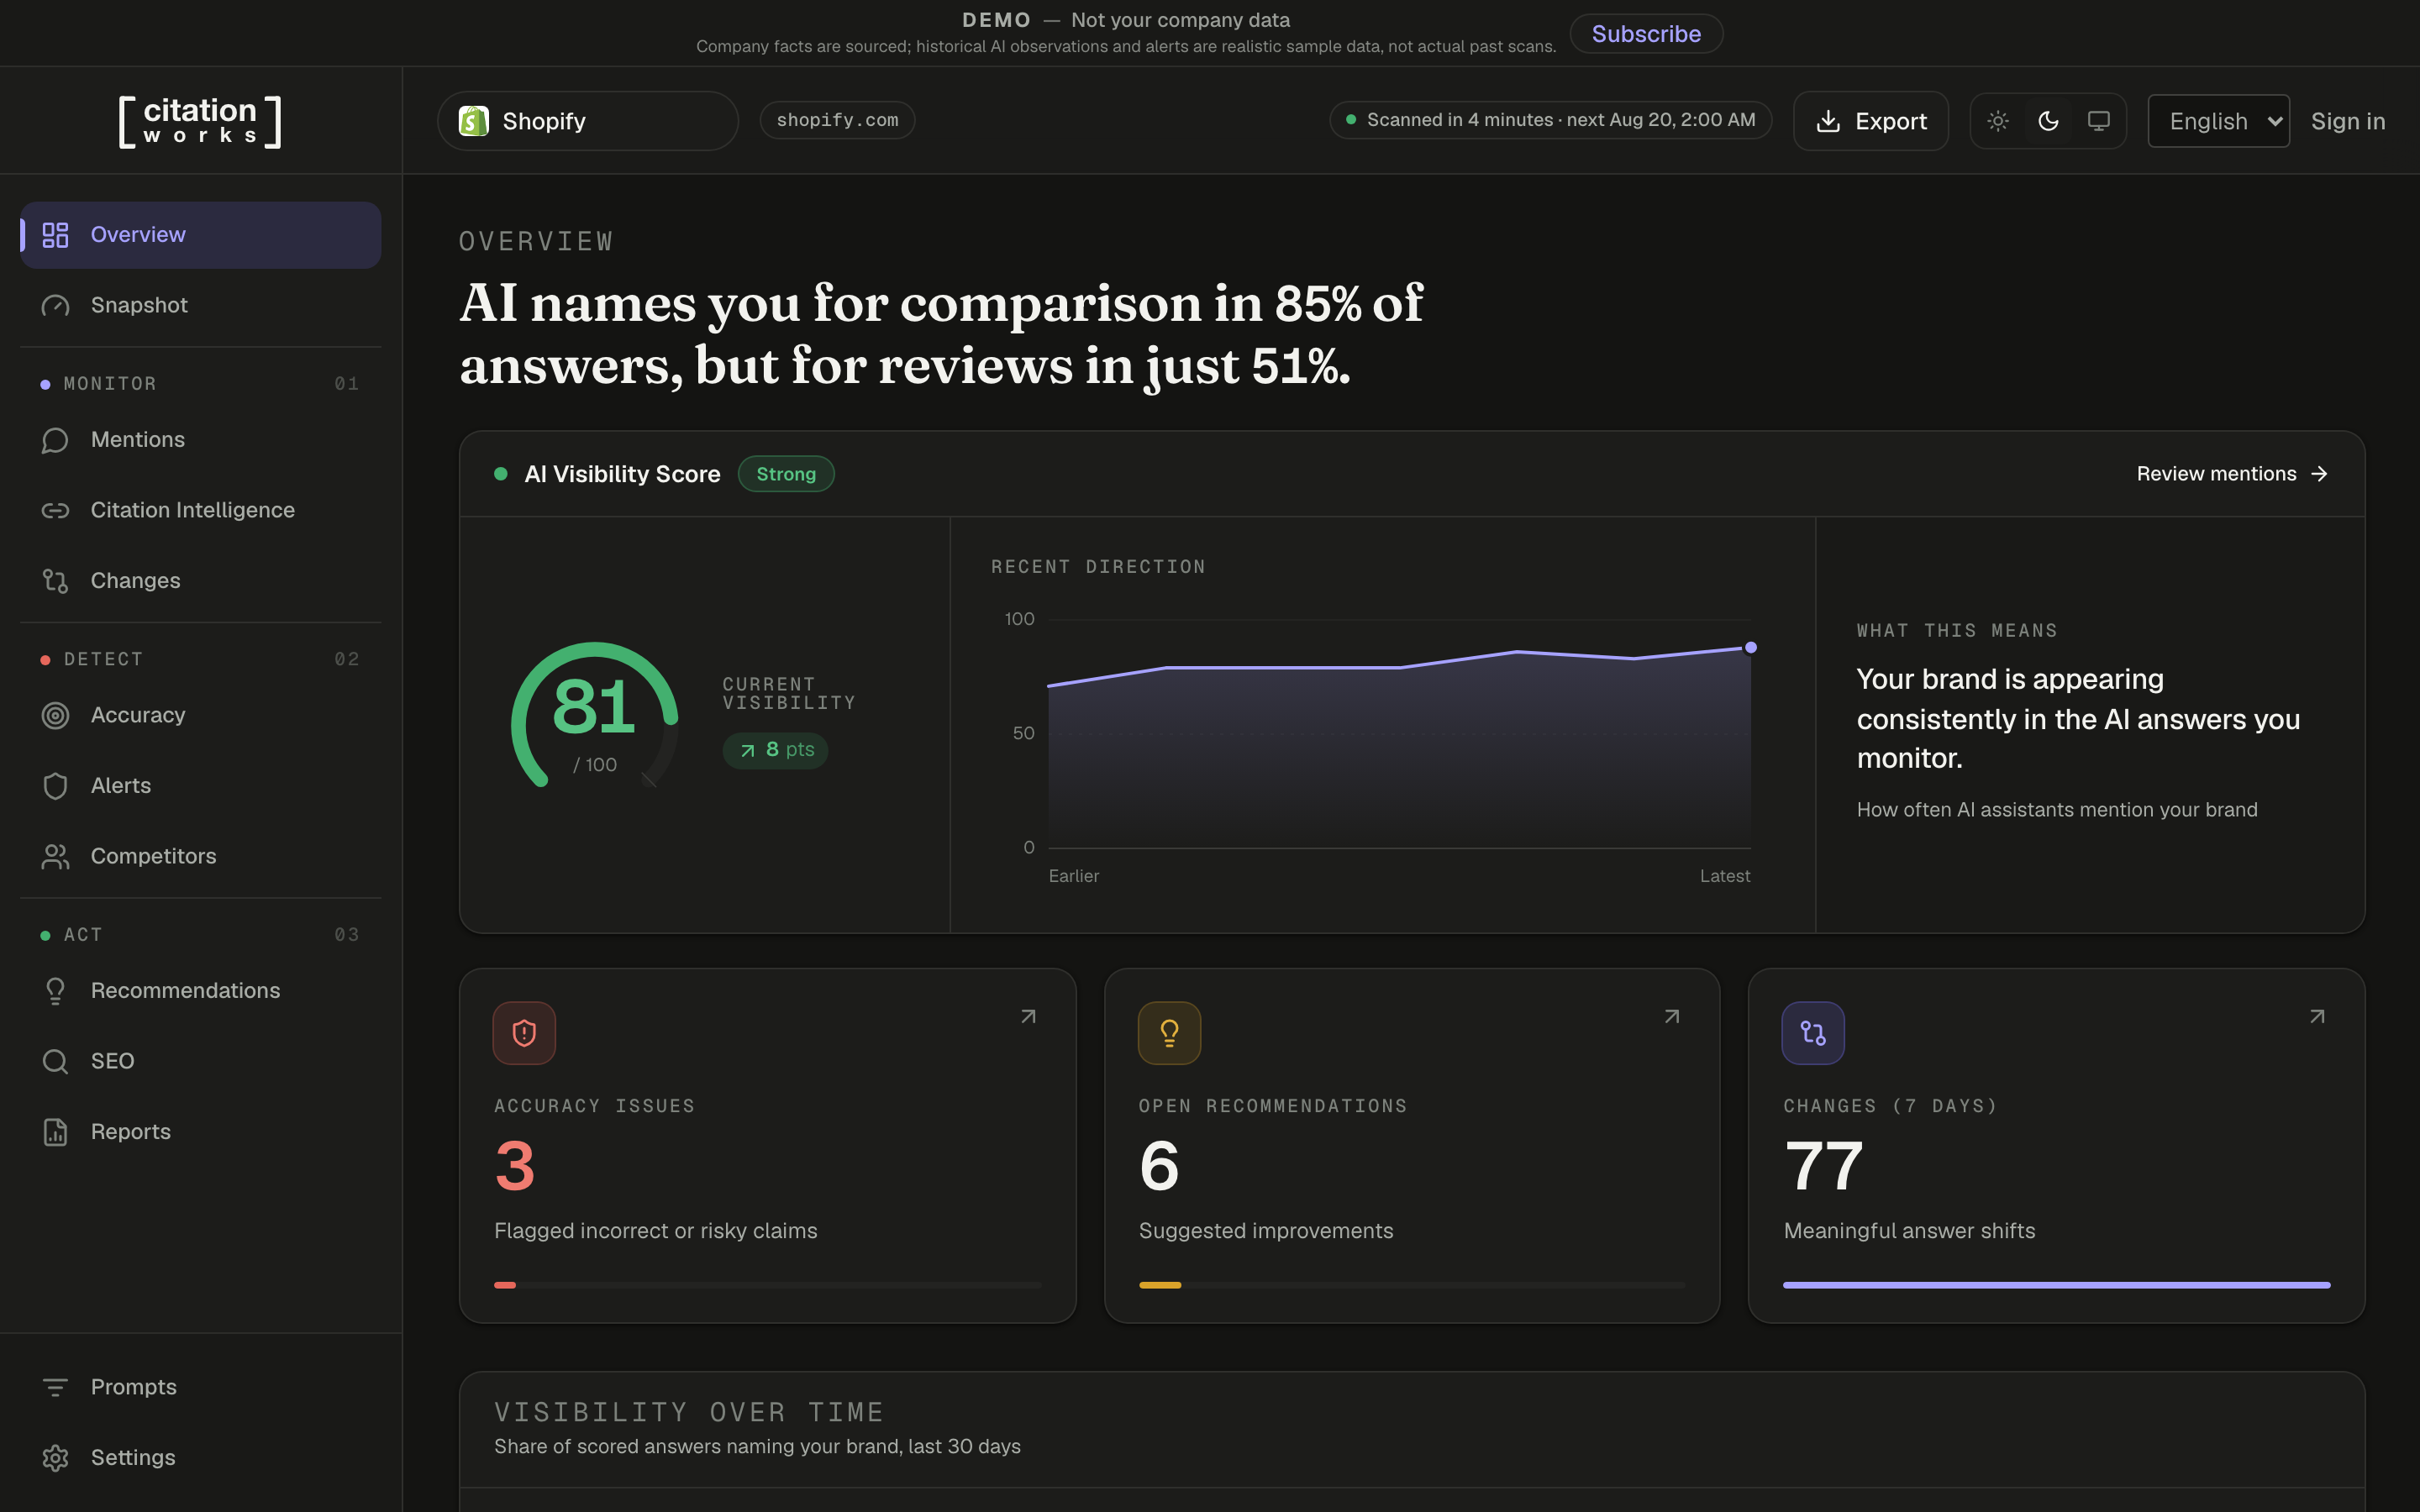Open Accuracy Issues card via arrow icon
2420x1512 pixels.
1028,1017
